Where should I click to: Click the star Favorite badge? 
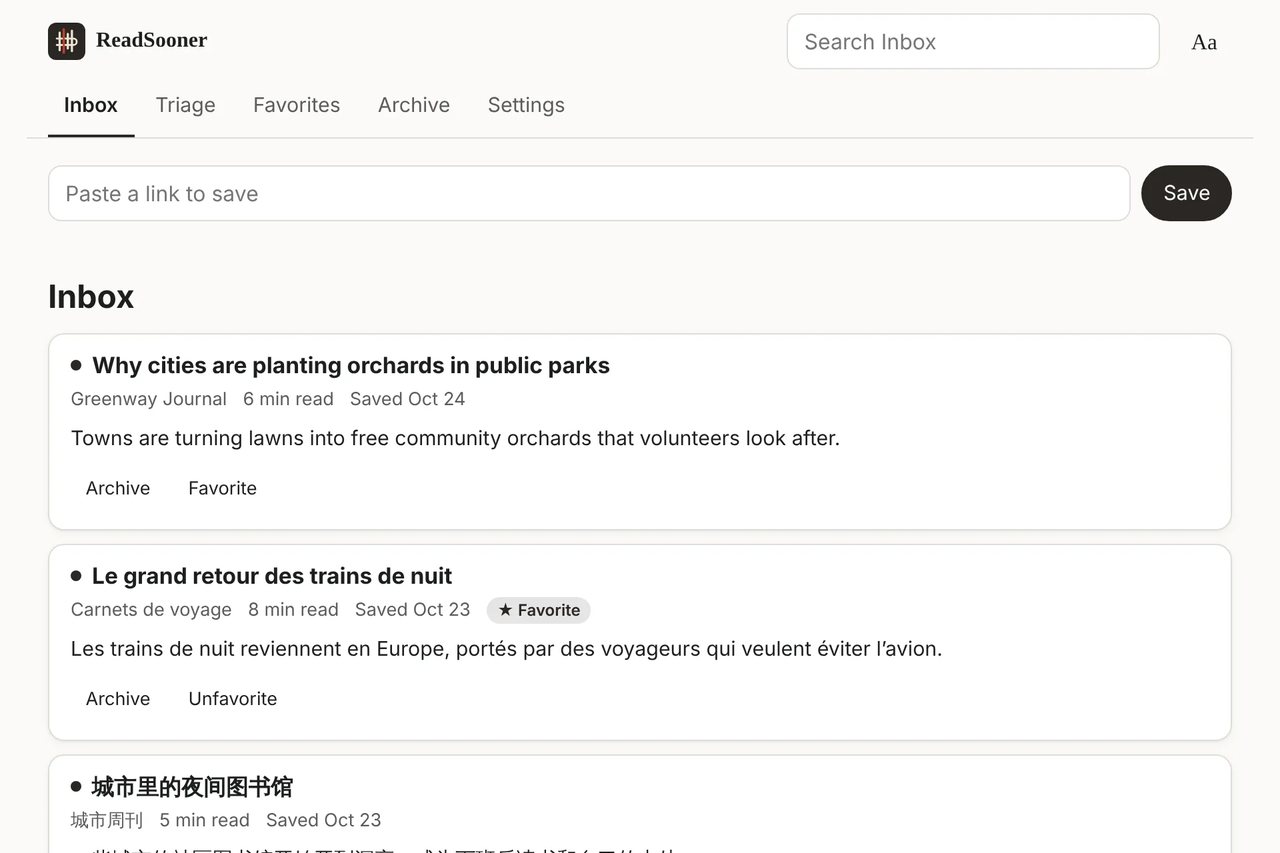click(x=539, y=610)
